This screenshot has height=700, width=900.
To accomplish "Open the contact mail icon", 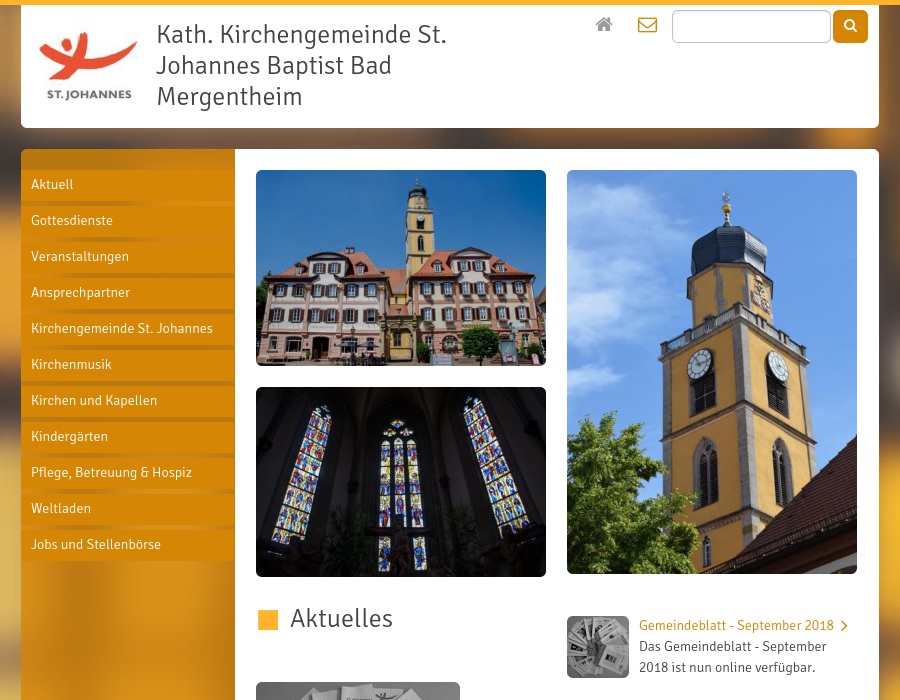I will pyautogui.click(x=647, y=25).
